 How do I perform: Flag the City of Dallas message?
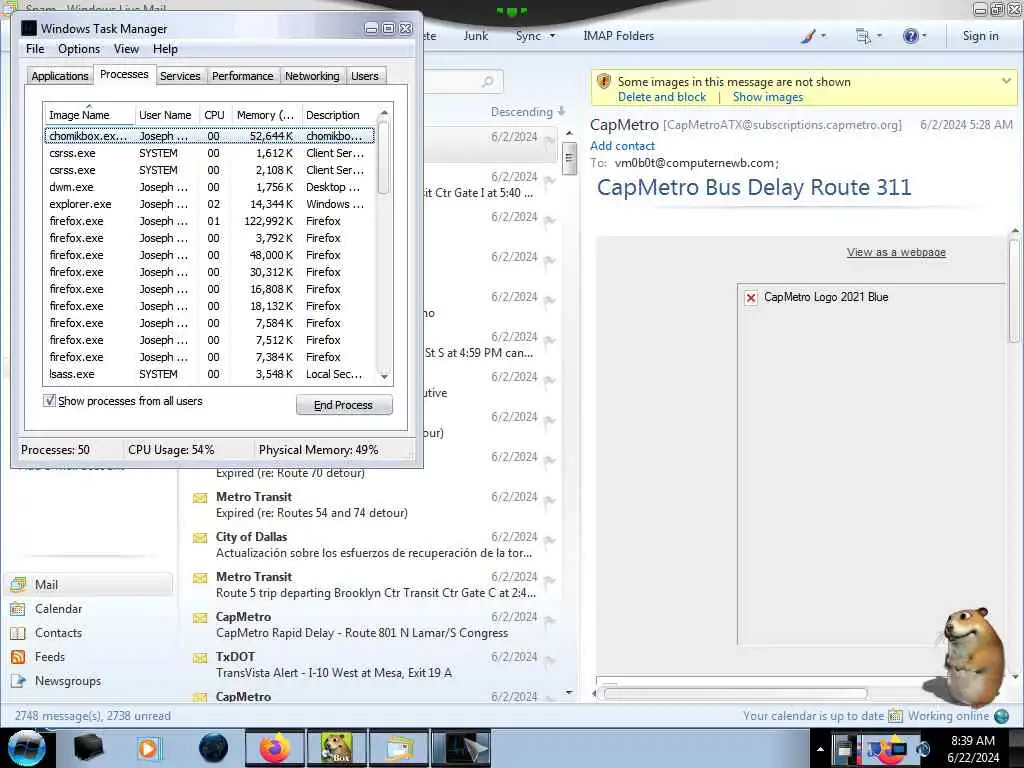(x=549, y=541)
